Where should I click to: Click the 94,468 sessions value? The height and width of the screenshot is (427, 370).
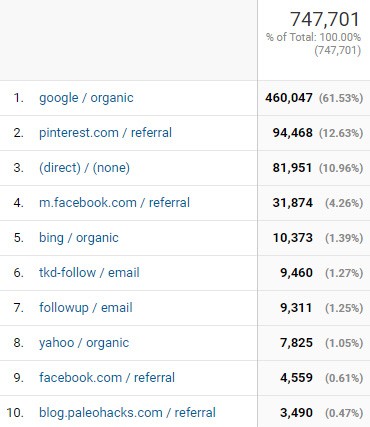pyautogui.click(x=292, y=133)
